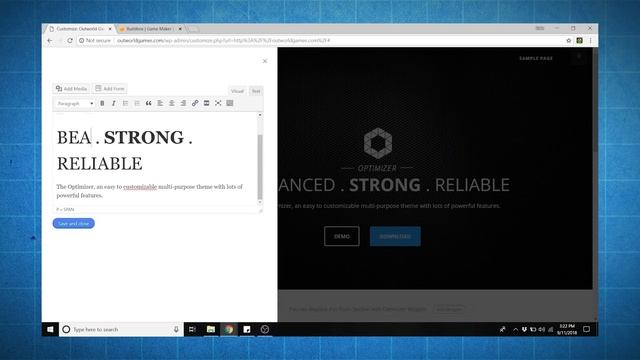
Task: Toggle the toolbar kitchen sink
Action: tap(230, 103)
